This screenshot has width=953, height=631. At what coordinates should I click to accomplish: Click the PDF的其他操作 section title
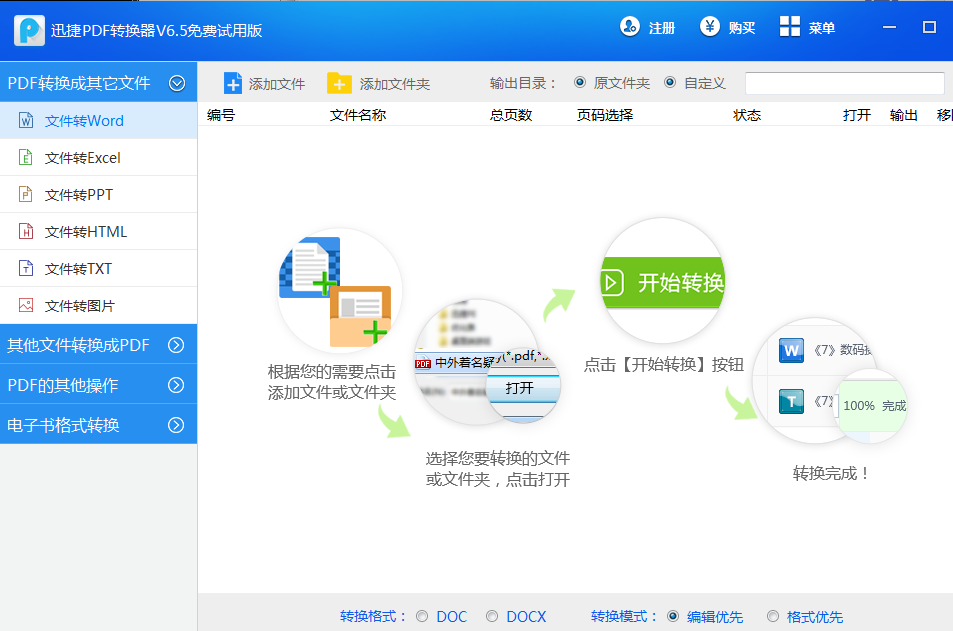pyautogui.click(x=63, y=385)
